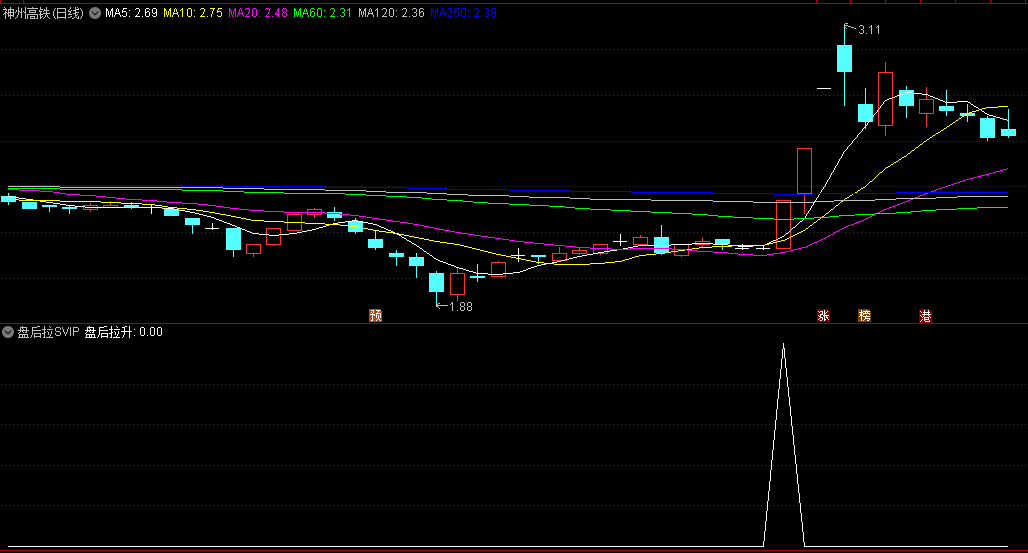Viewport: 1028px width, 553px height.
Task: Click the 盘后拉SVIP indicator name
Action: click(48, 332)
